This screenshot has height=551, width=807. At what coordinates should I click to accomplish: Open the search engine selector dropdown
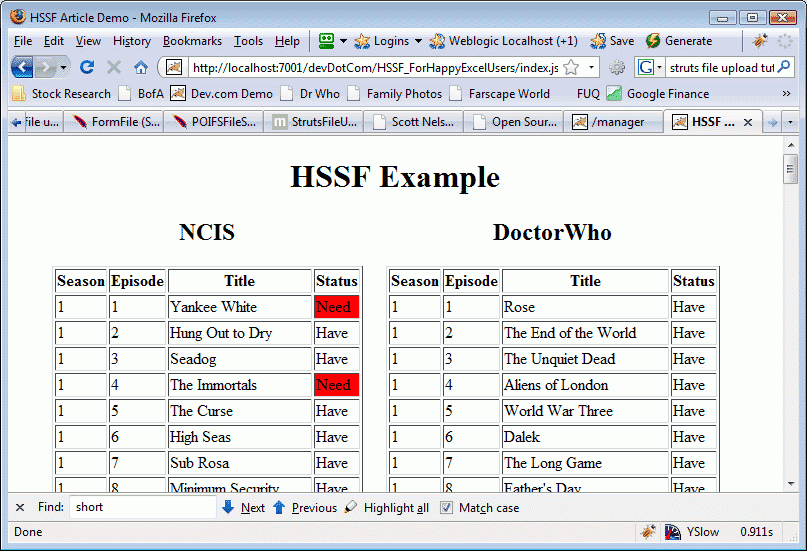coord(659,67)
